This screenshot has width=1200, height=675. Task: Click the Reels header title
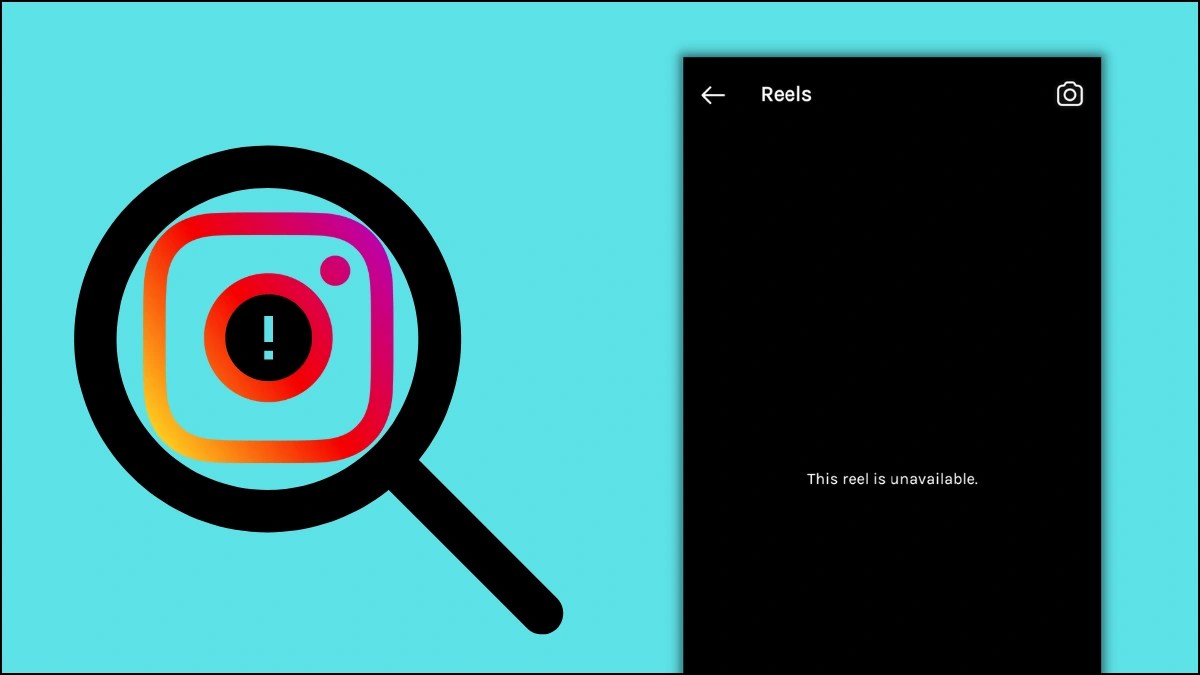pyautogui.click(x=786, y=94)
